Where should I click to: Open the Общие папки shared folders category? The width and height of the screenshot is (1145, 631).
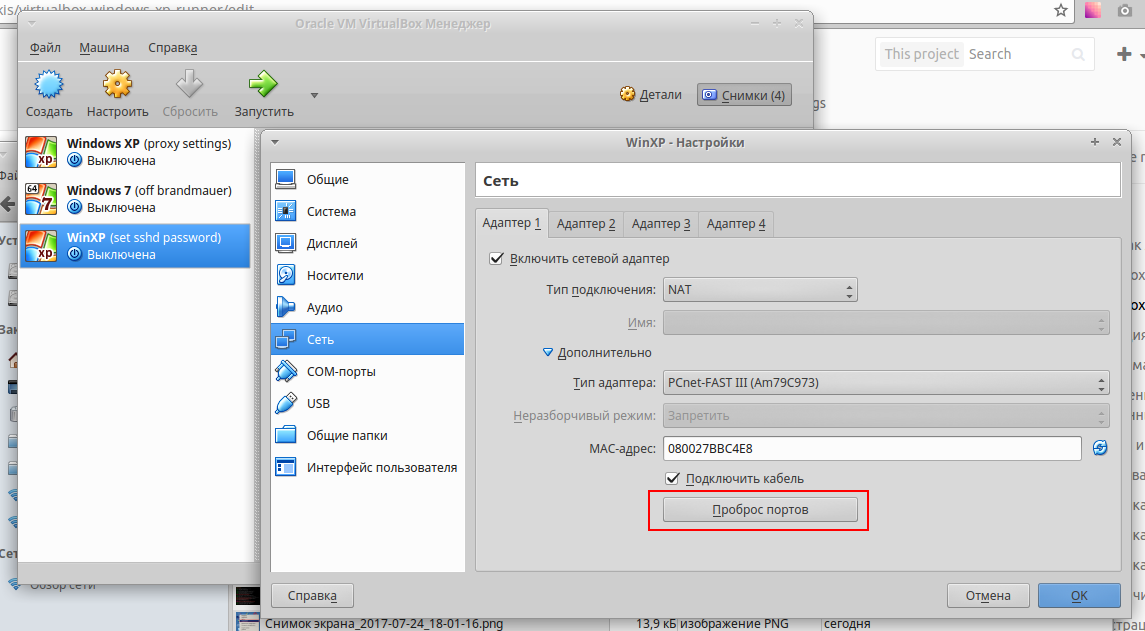[x=367, y=435]
